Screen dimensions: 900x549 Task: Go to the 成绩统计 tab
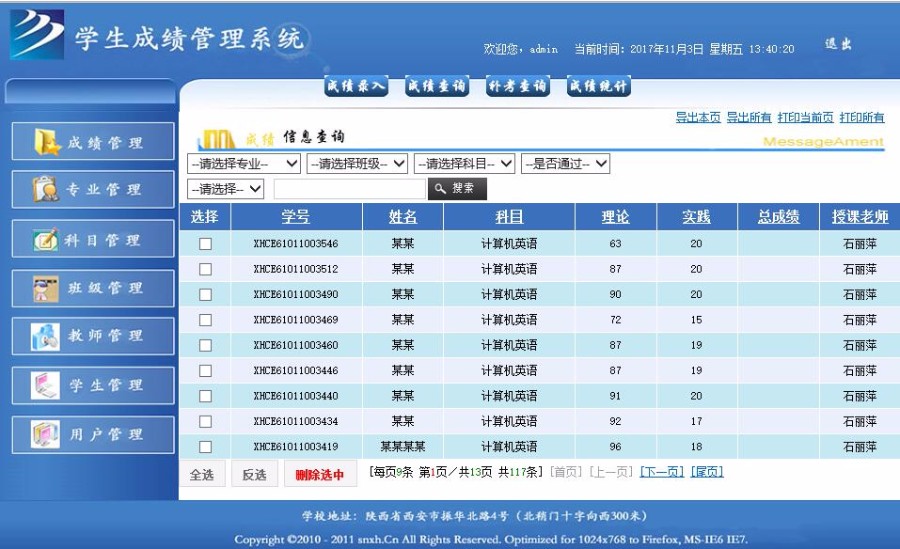coord(599,86)
